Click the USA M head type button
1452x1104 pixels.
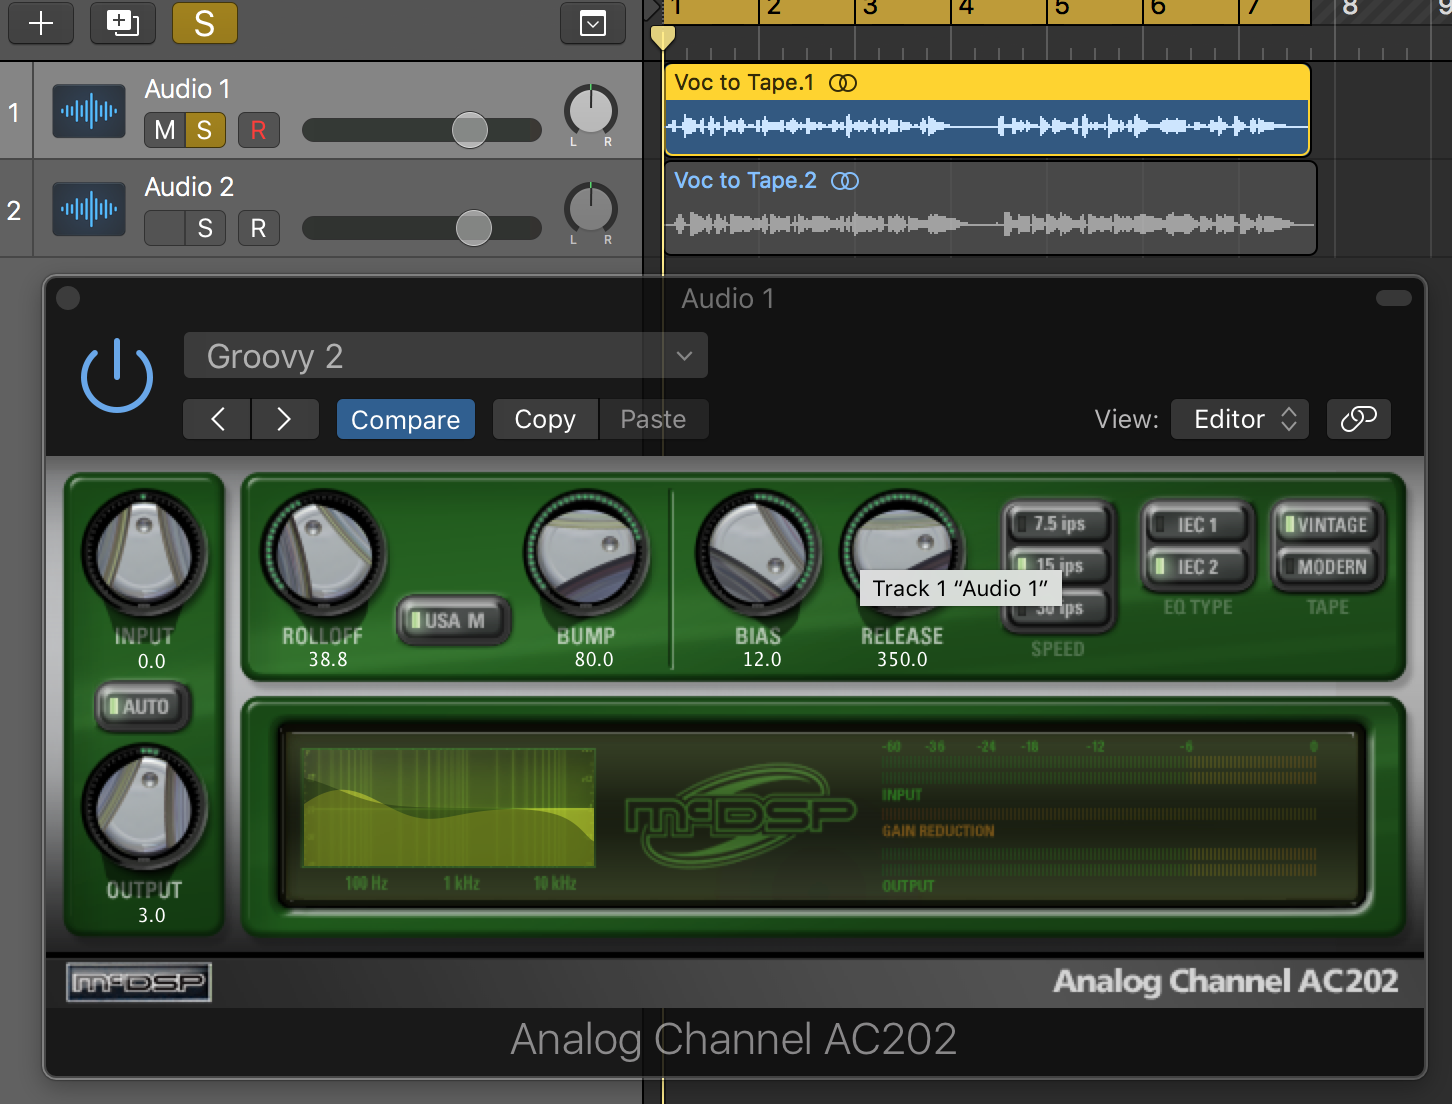[x=454, y=621]
